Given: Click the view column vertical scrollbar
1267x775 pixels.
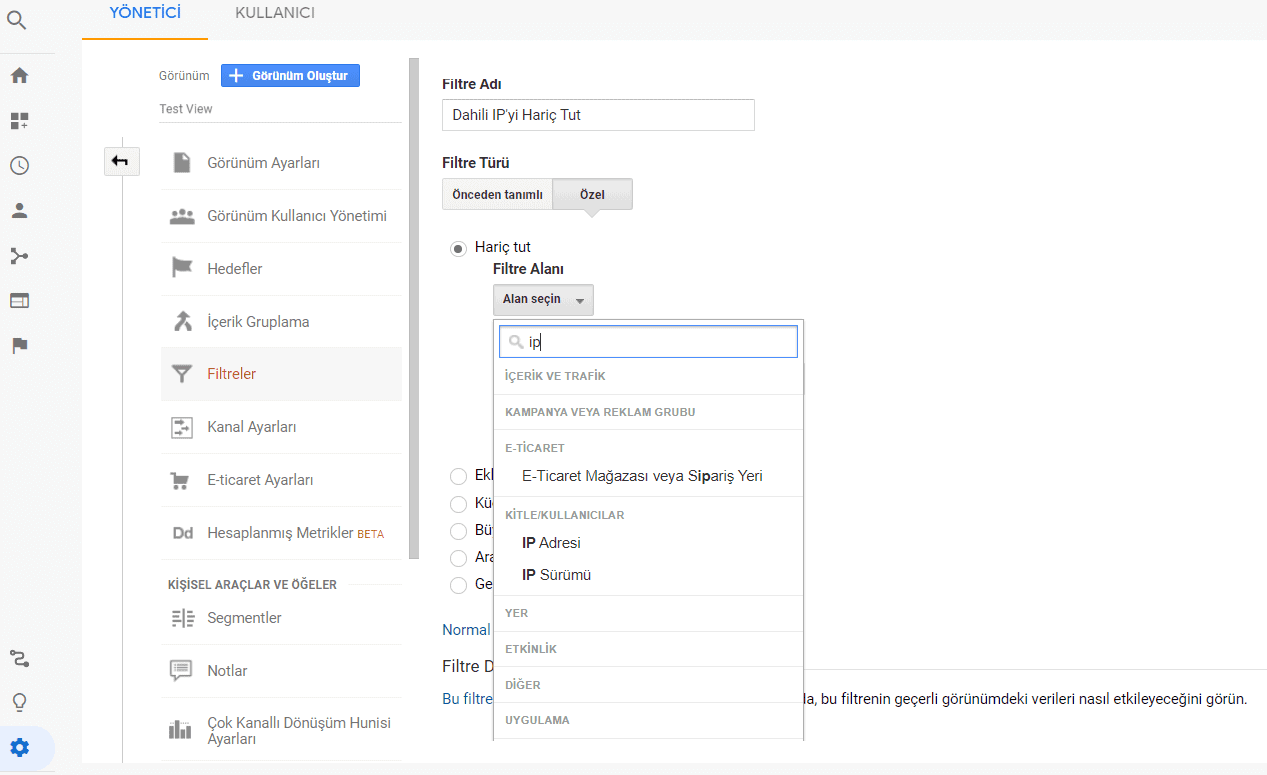Looking at the screenshot, I should pos(414,300).
